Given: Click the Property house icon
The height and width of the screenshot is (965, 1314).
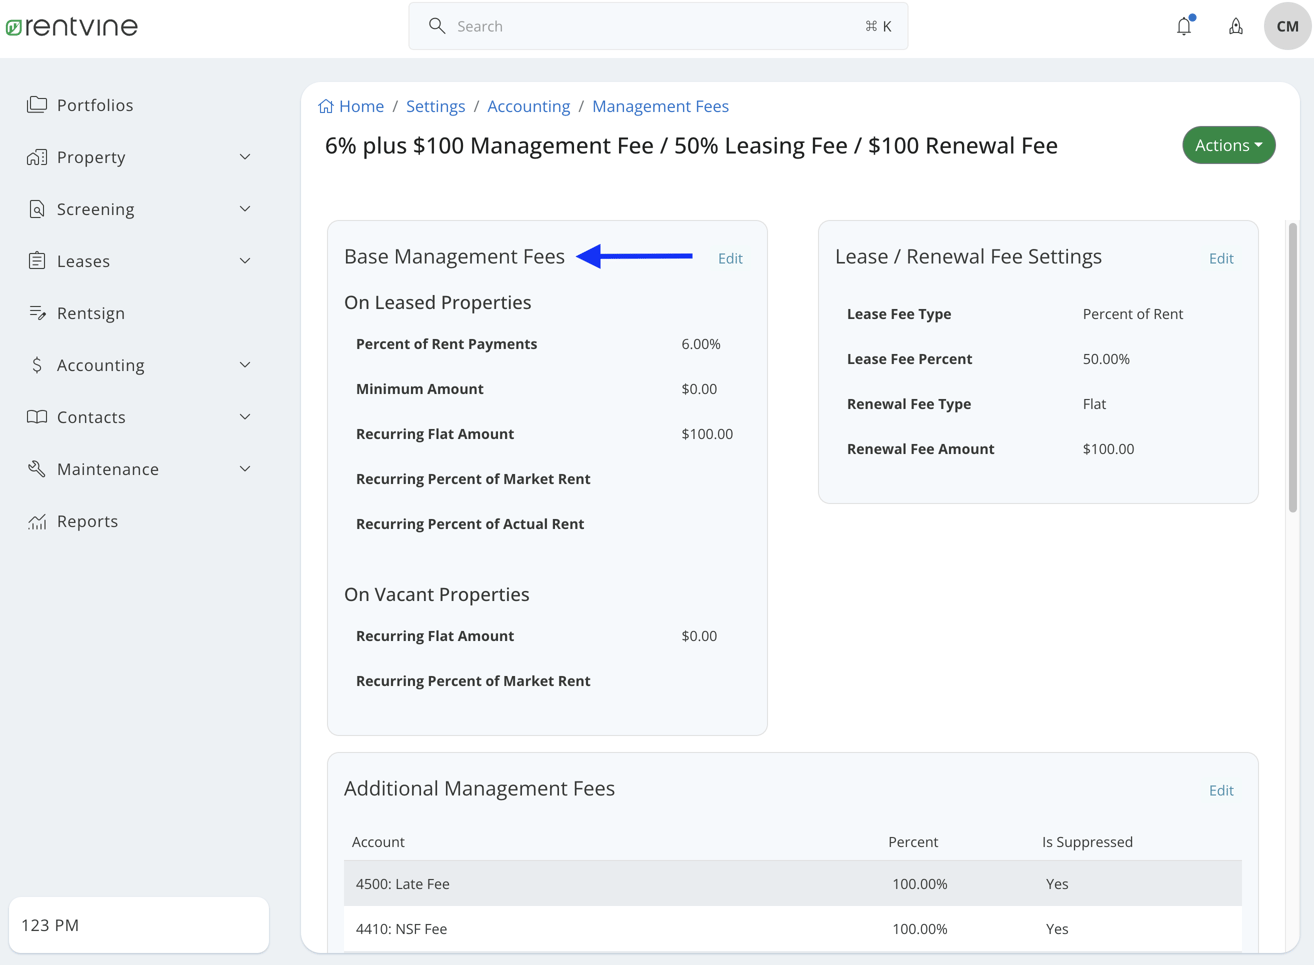Looking at the screenshot, I should point(36,156).
